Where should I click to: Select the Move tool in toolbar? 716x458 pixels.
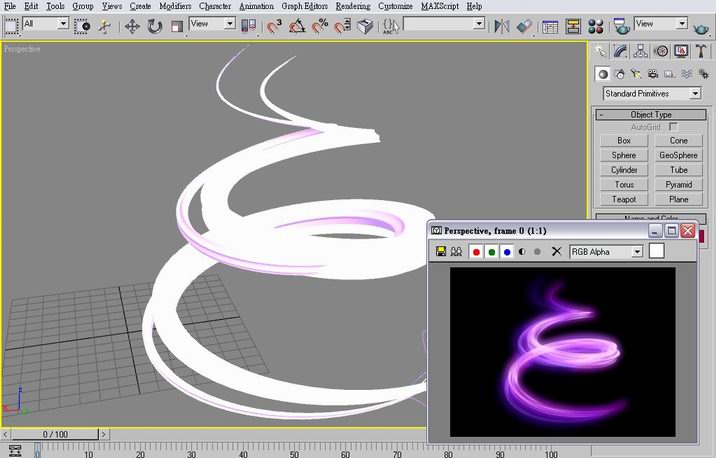pos(132,26)
